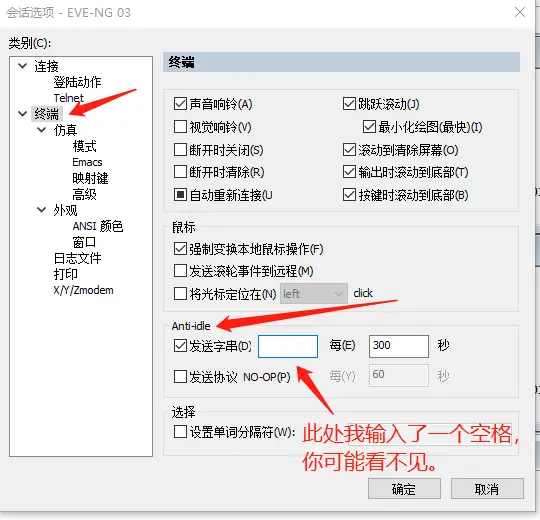The image size is (540, 520).
Task: Collapse the 外观 tree node chevron
Action: click(41, 210)
